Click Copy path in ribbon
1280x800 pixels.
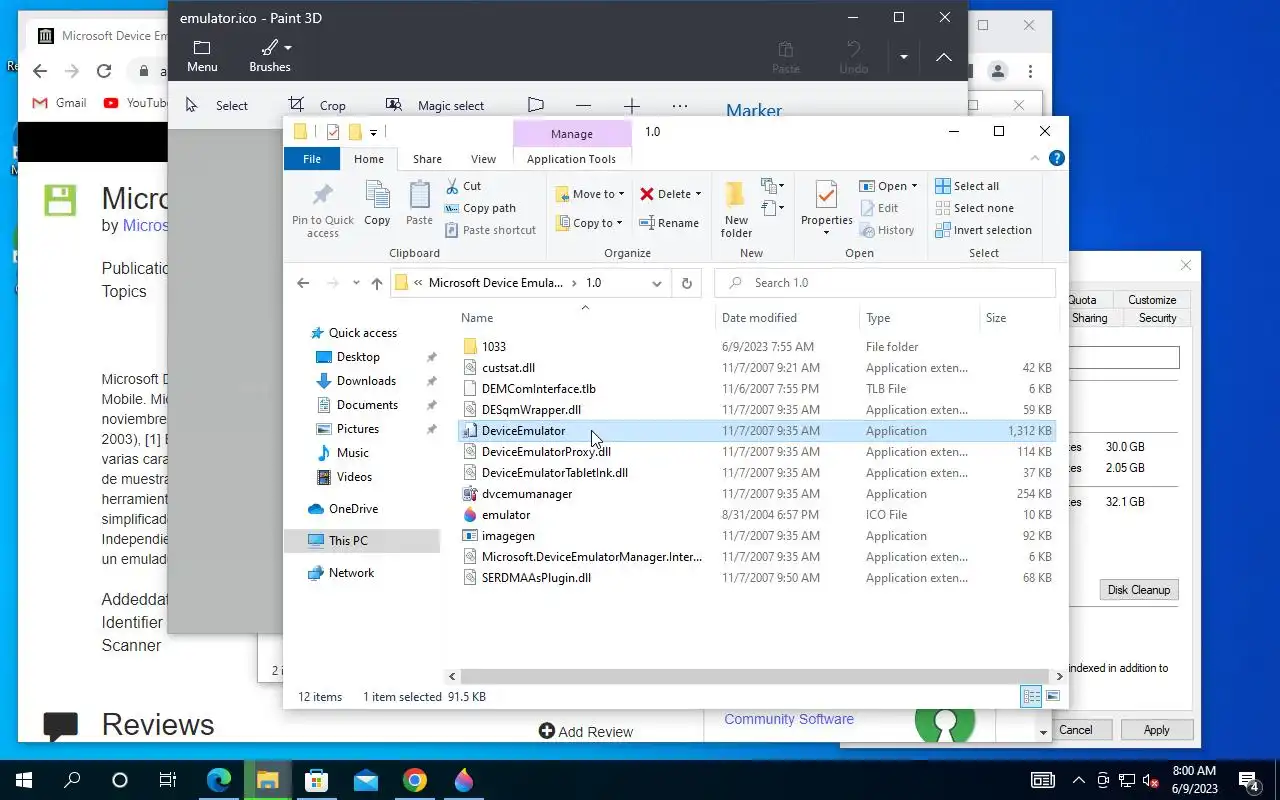[x=481, y=208]
